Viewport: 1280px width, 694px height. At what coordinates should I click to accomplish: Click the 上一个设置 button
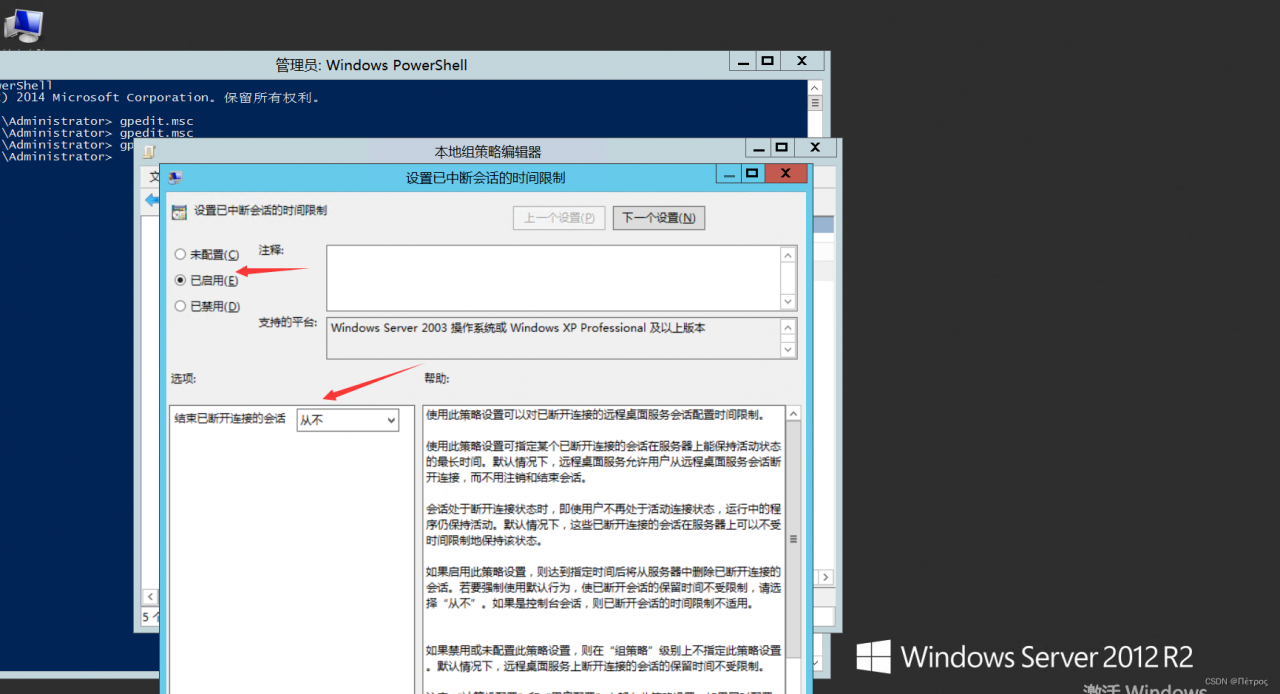click(x=559, y=217)
